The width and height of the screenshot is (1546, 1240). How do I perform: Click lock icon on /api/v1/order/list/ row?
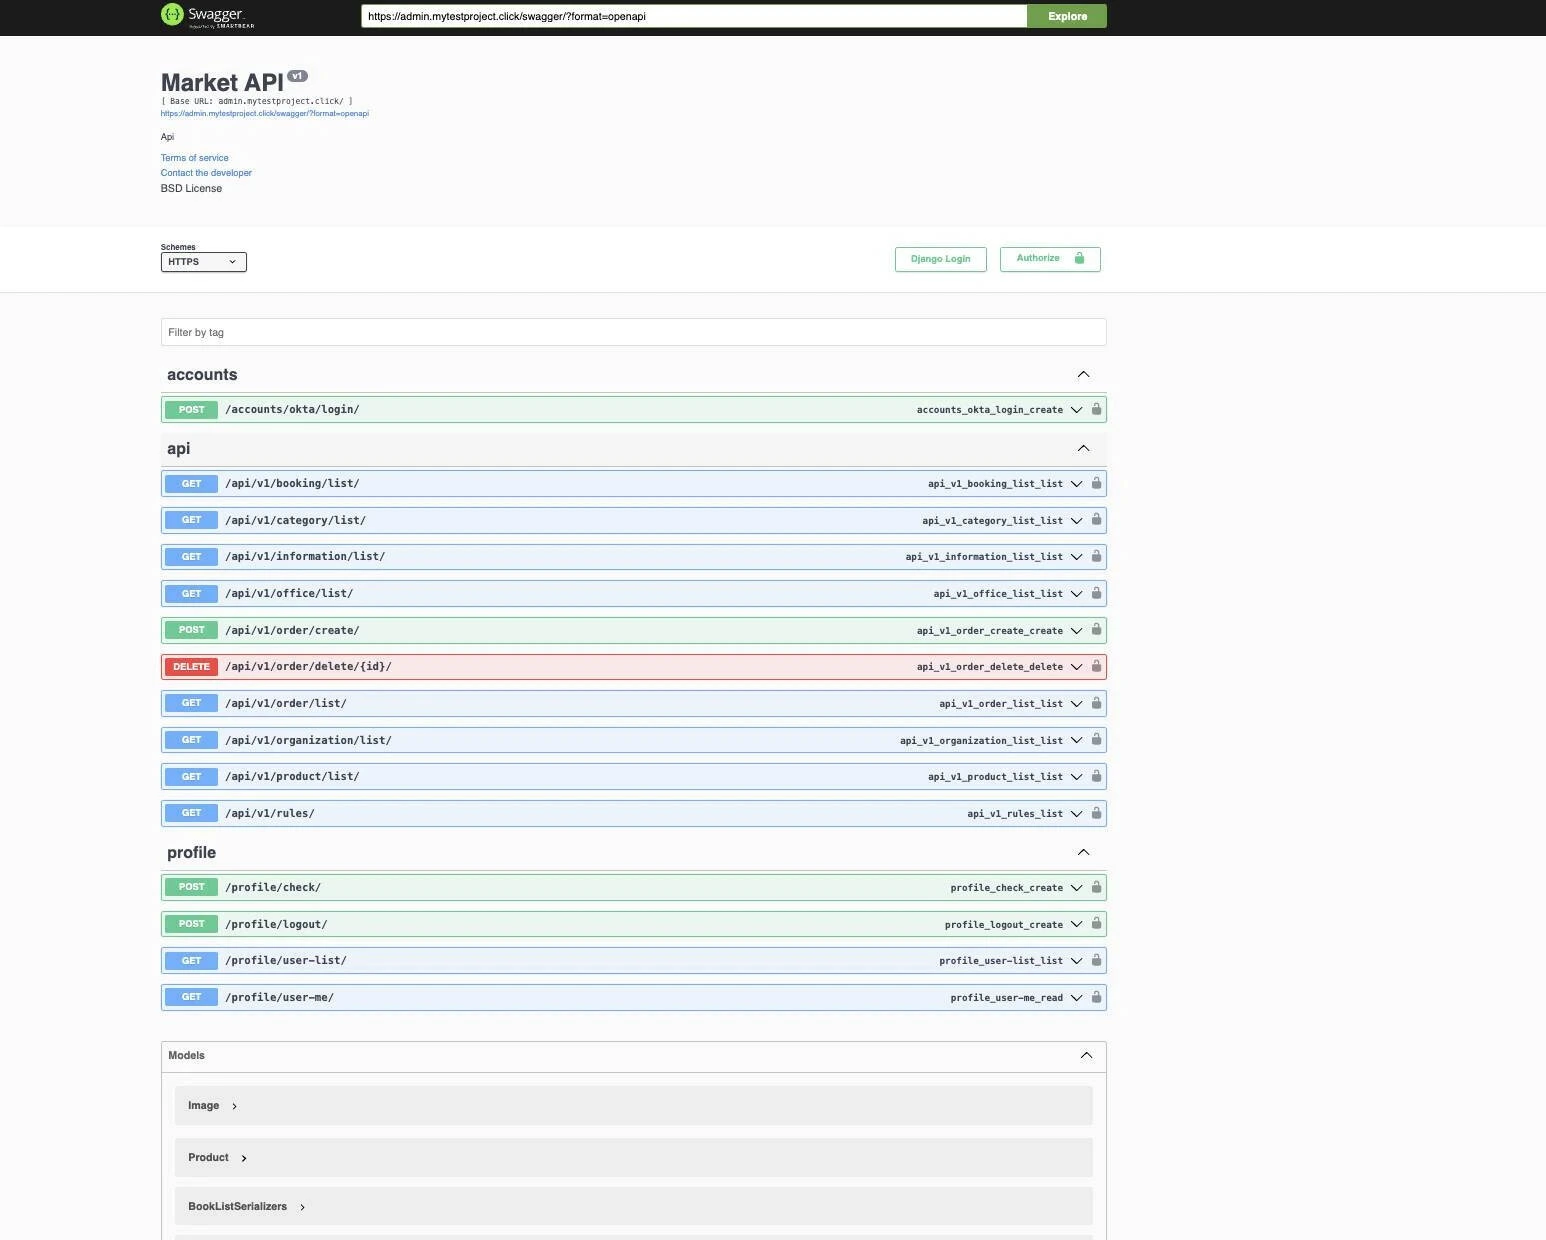[x=1096, y=703]
